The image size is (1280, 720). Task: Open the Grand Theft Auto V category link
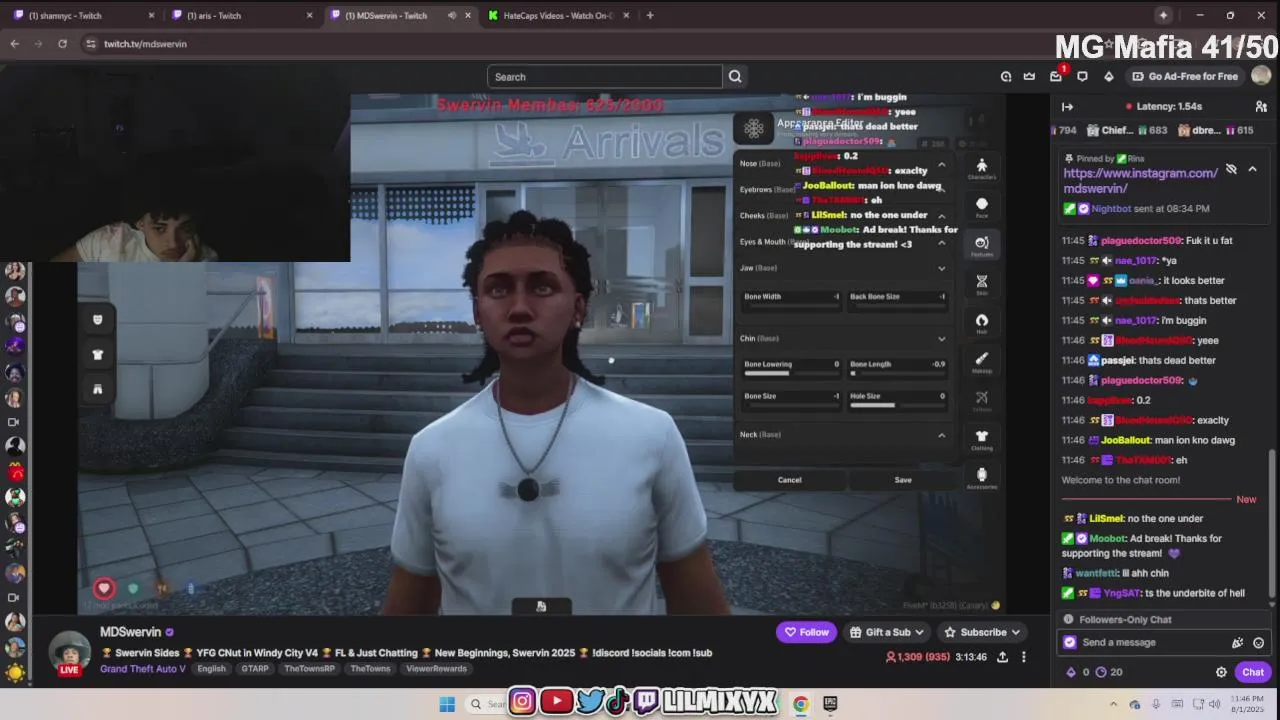coord(143,669)
